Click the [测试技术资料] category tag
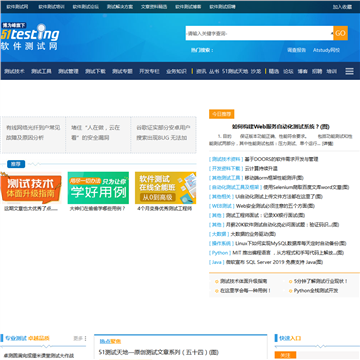 point(226,159)
